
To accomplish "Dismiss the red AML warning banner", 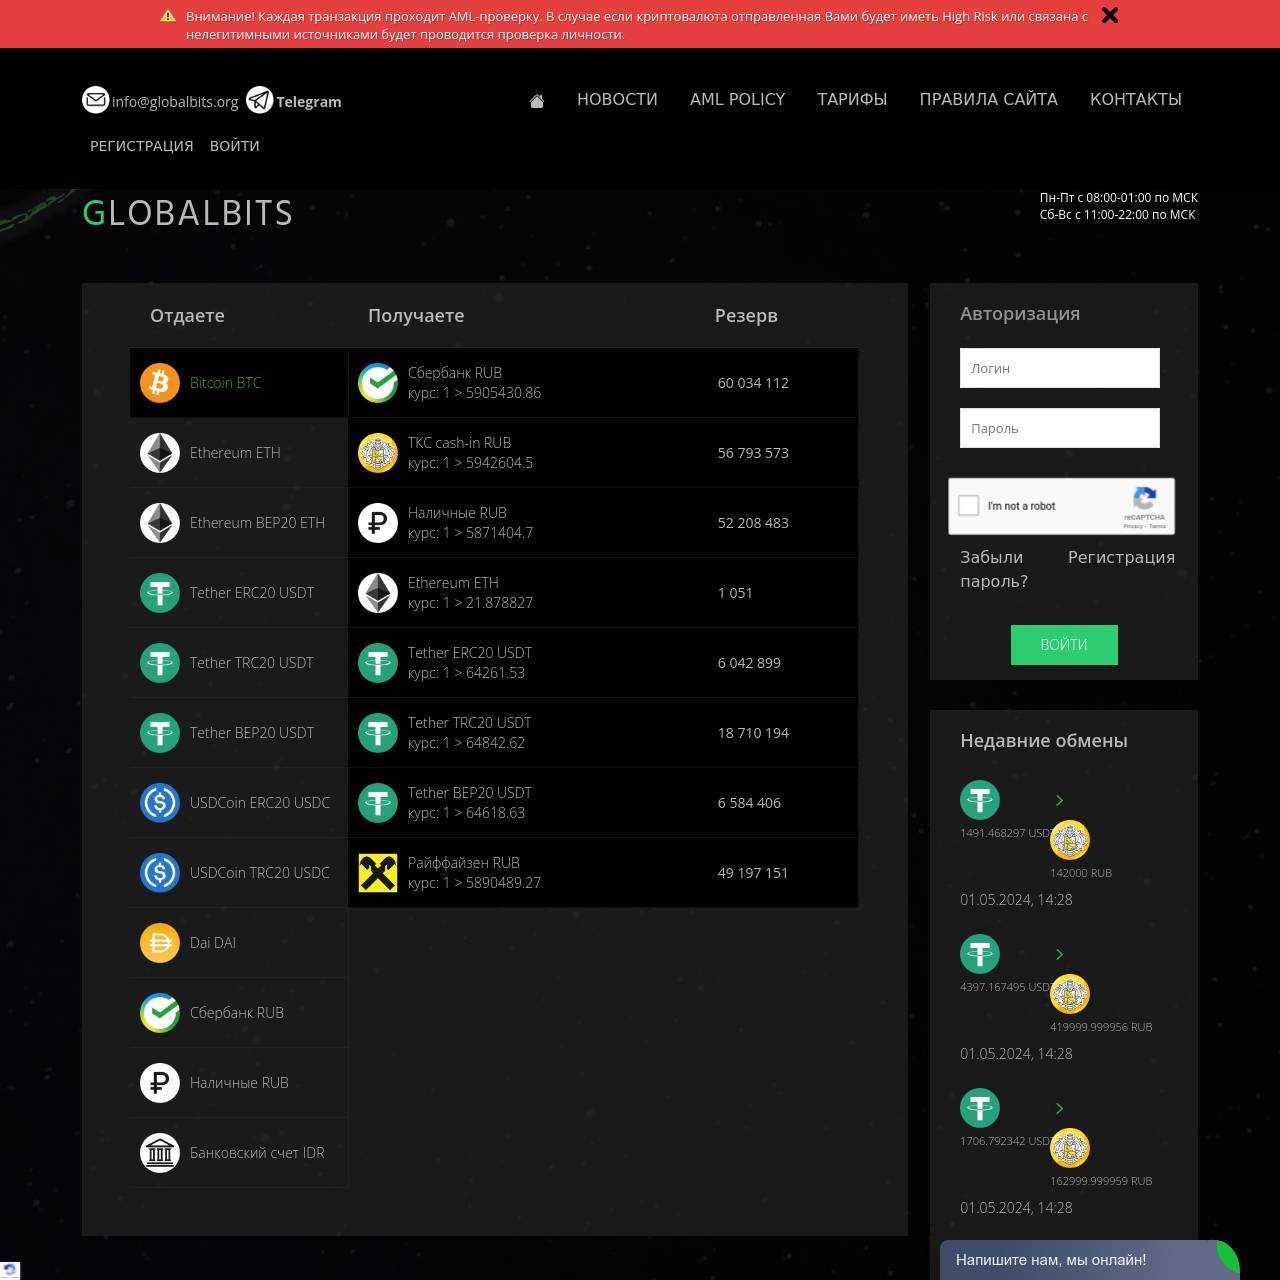I will [1110, 15].
